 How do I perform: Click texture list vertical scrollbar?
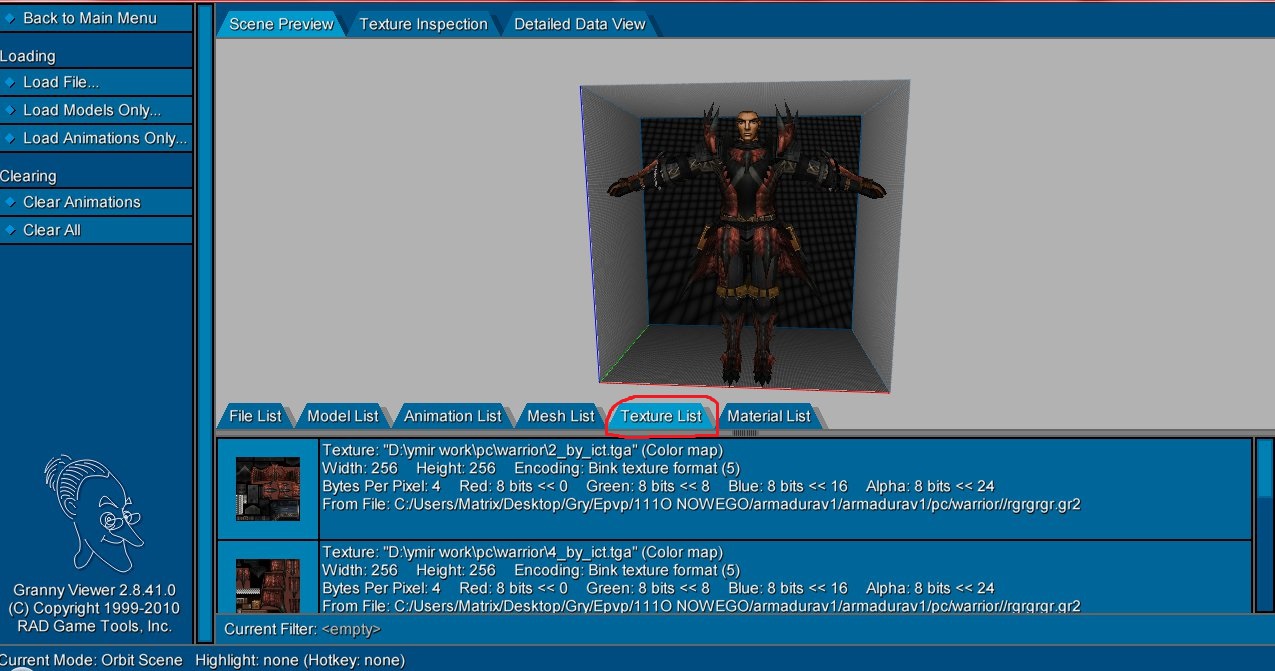pos(1264,525)
